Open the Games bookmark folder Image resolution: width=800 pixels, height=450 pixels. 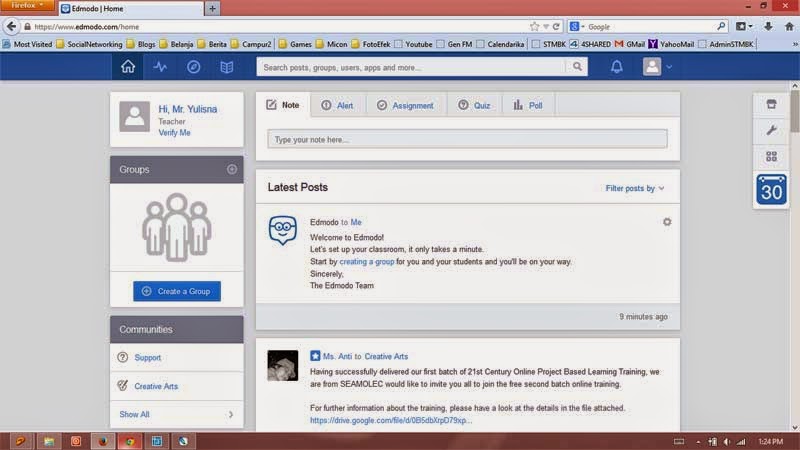[295, 44]
